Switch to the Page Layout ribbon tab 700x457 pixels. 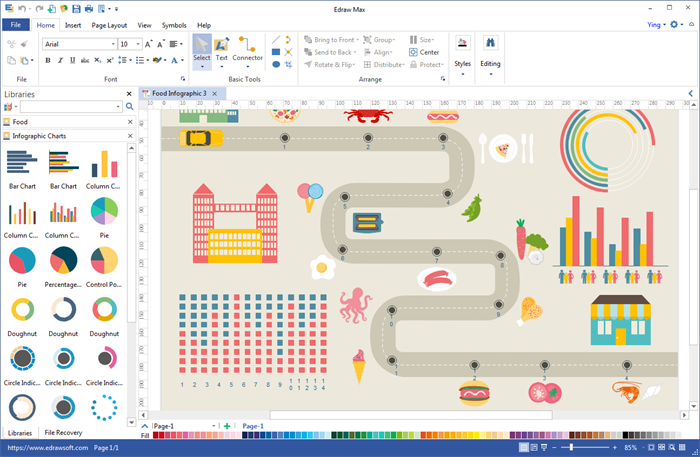(109, 24)
